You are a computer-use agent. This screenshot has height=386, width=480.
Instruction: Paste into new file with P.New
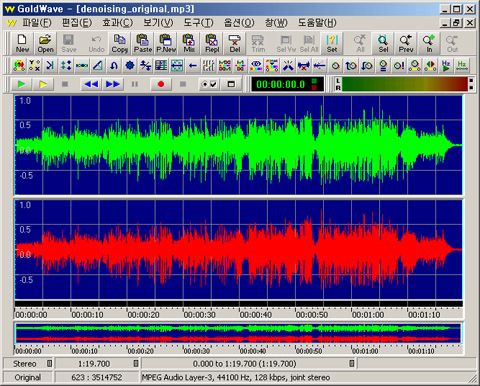pyautogui.click(x=166, y=43)
